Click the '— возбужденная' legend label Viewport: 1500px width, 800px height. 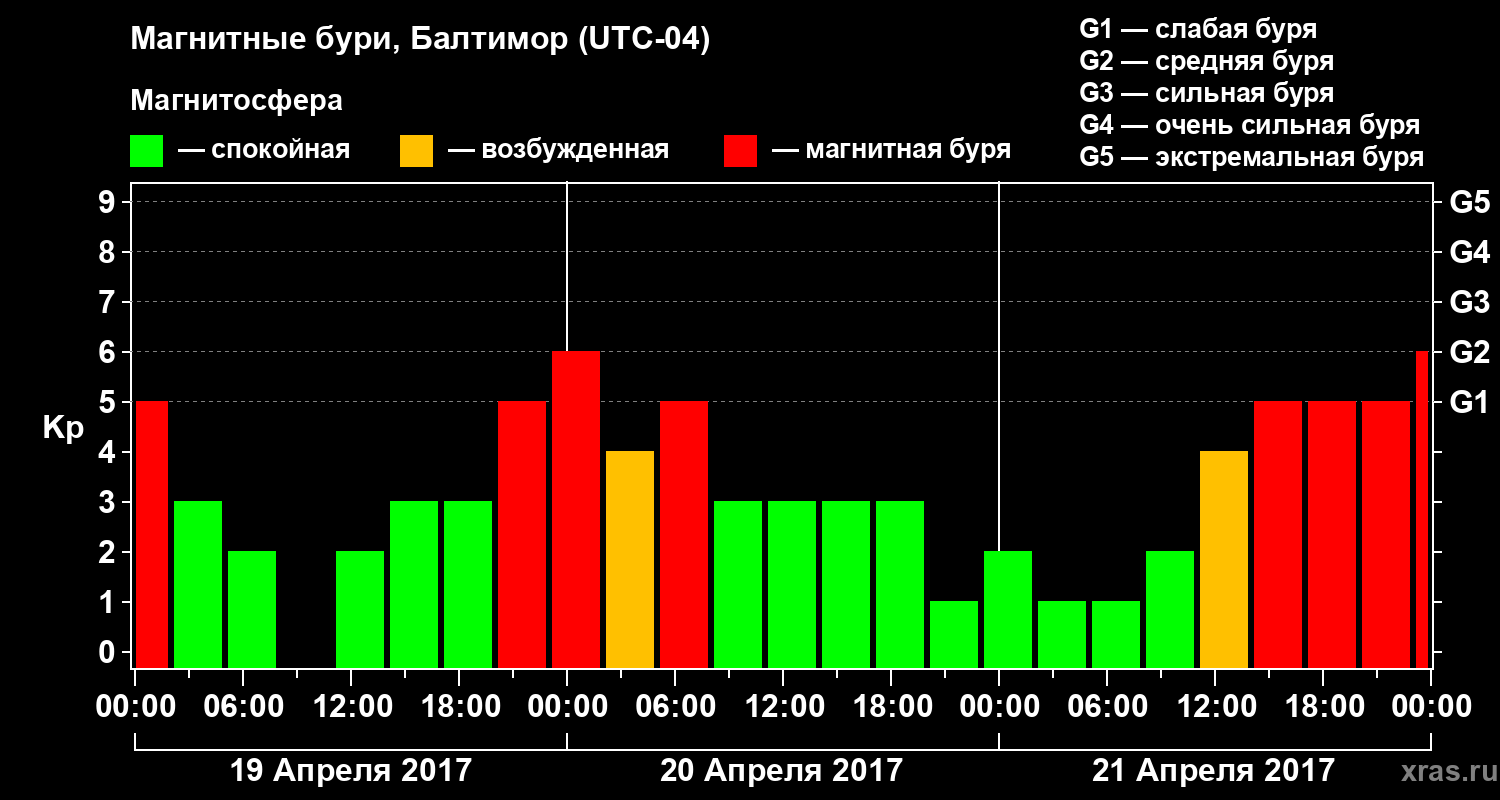point(558,151)
